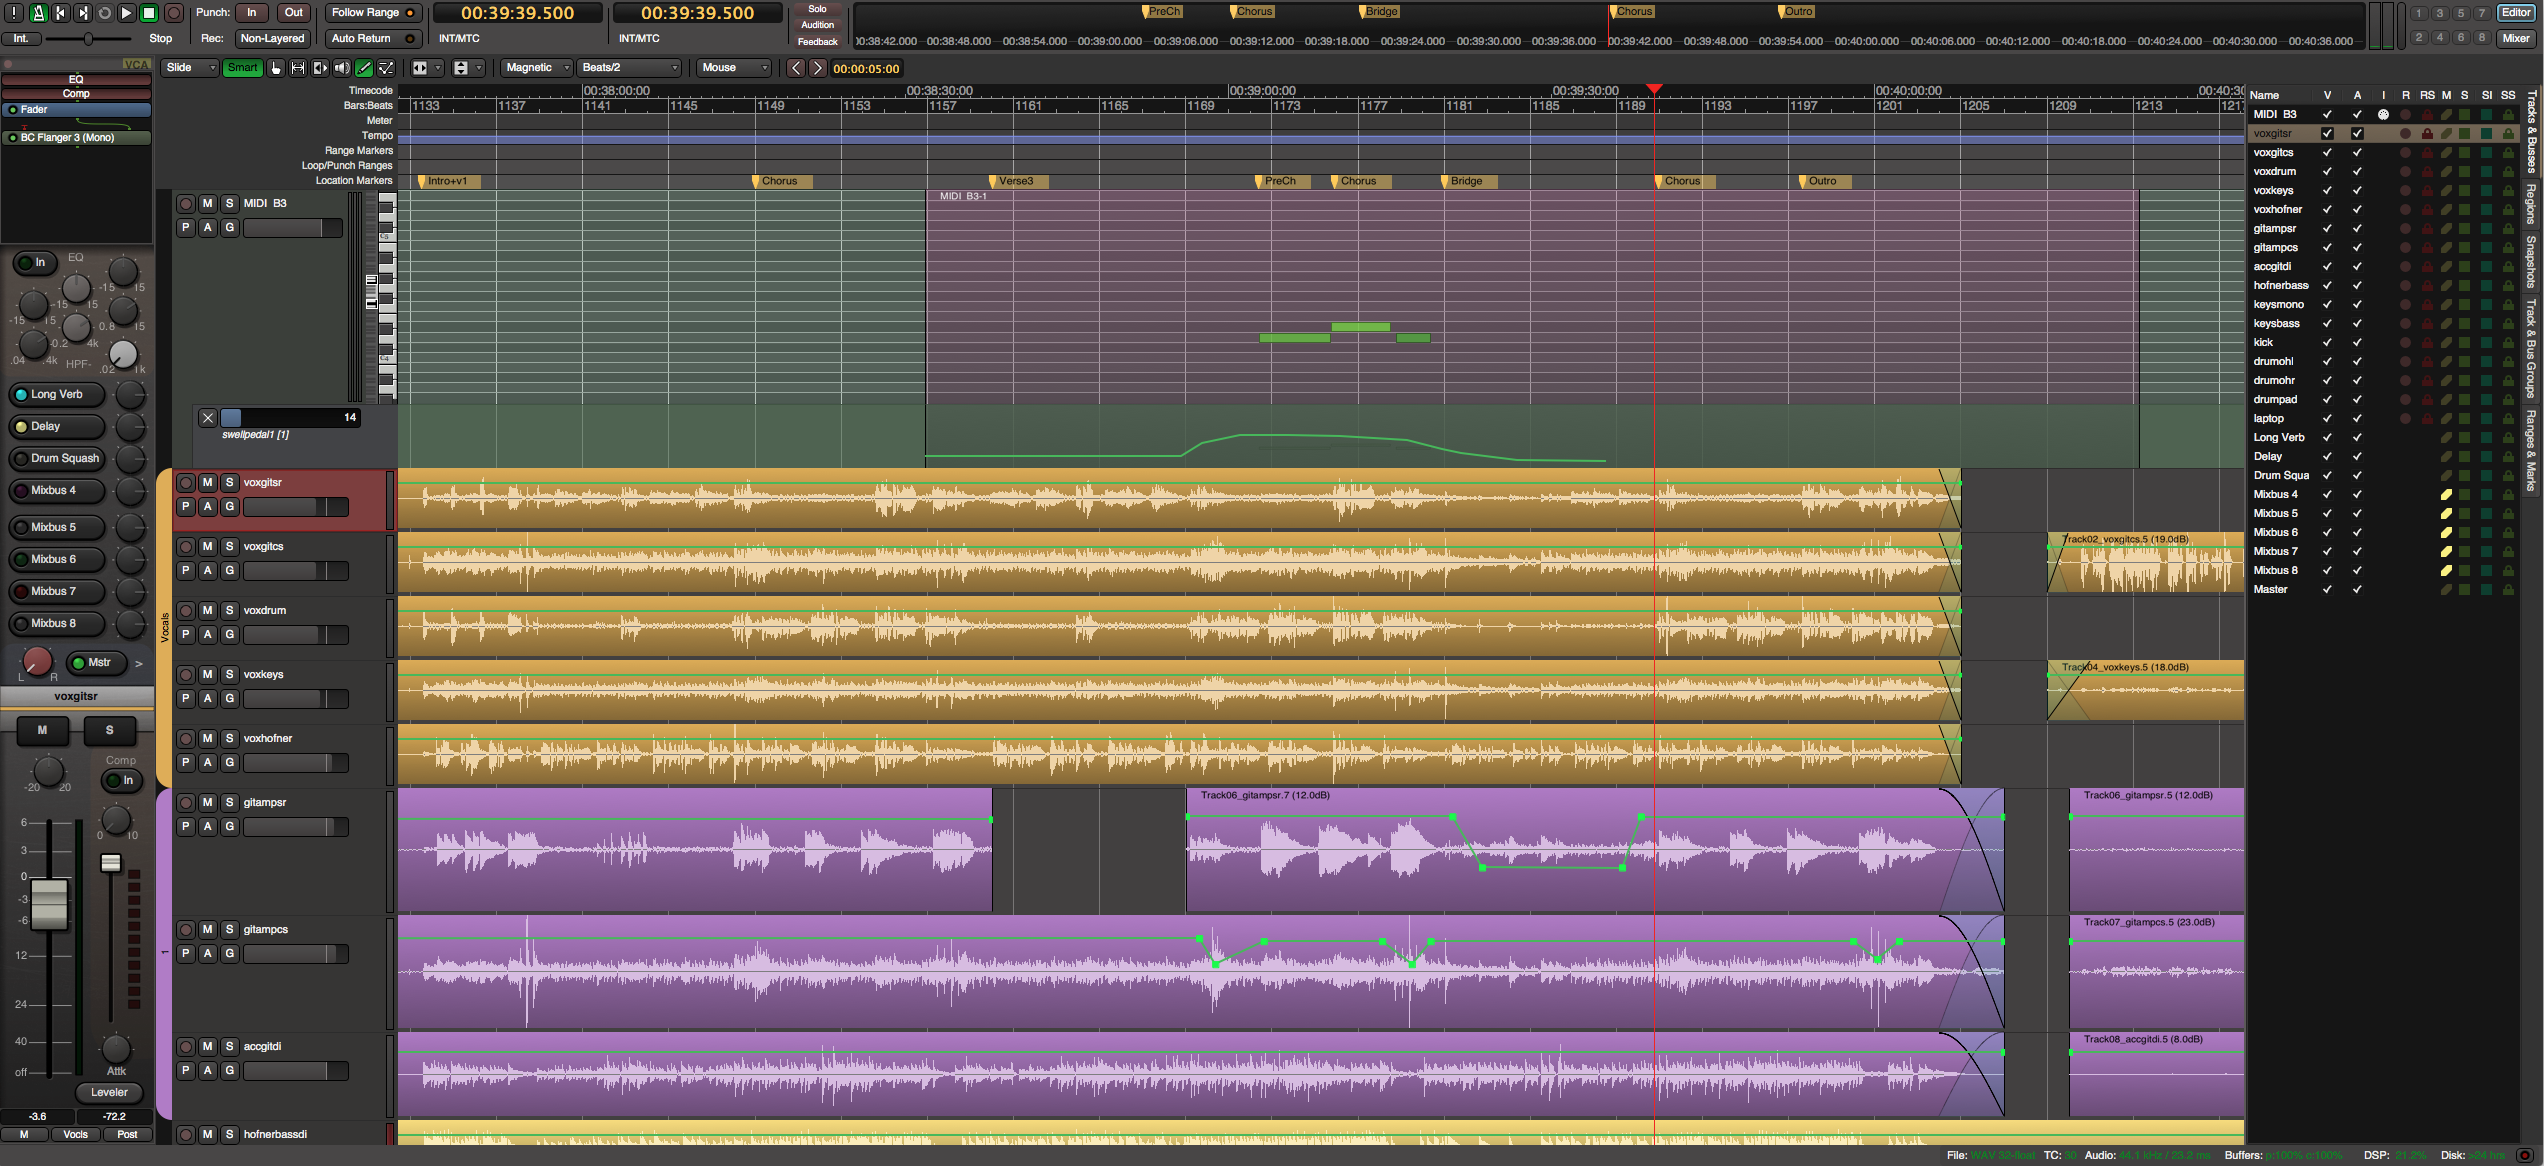Toggle loop playback transport button
The image size is (2544, 1166).
[104, 13]
